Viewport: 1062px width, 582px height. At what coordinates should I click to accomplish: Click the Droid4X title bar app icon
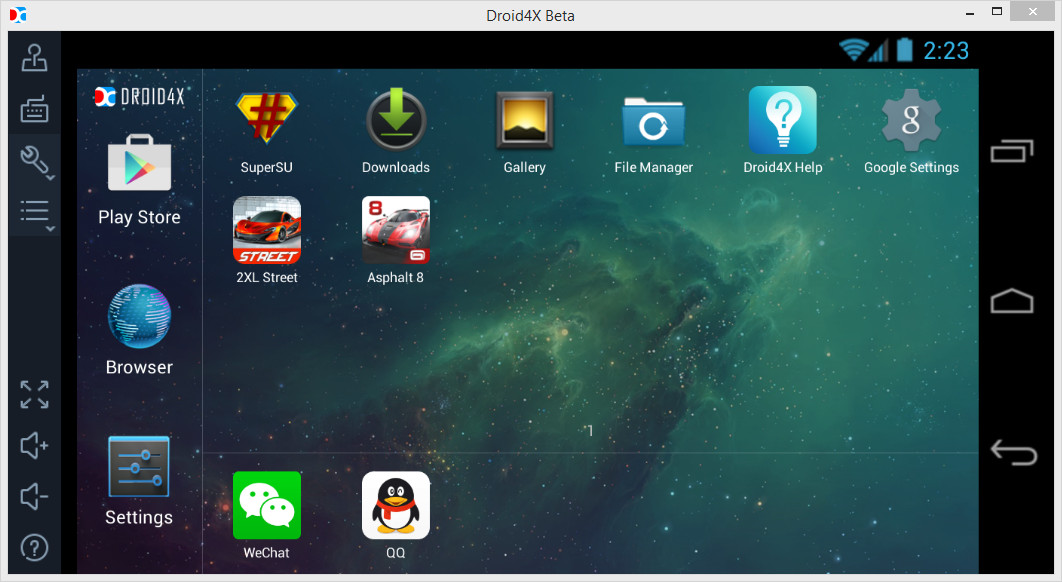point(18,14)
